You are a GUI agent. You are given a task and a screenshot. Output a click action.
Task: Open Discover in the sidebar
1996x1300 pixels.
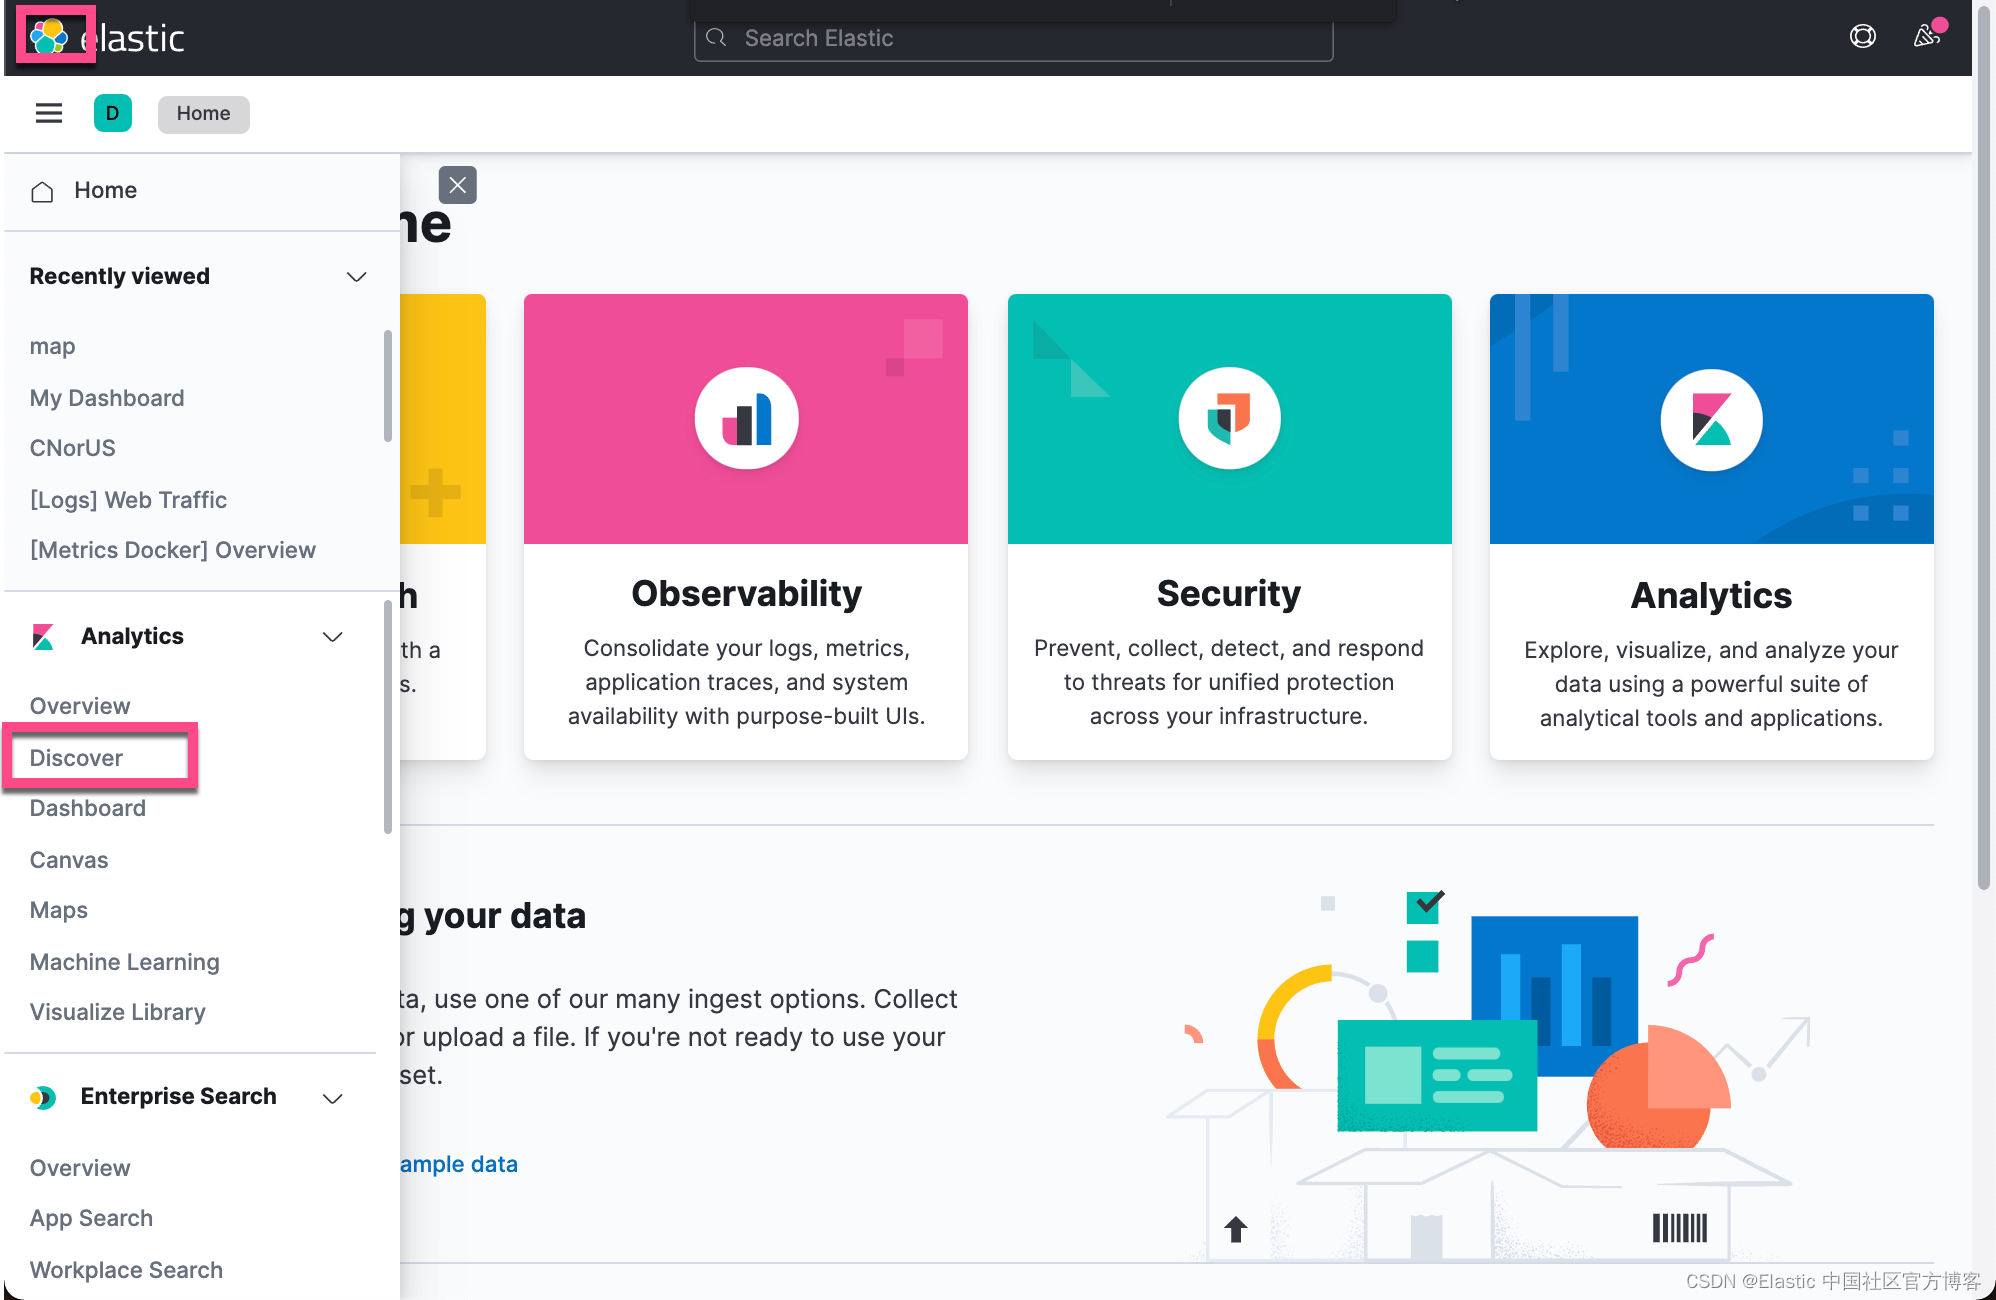[x=77, y=758]
